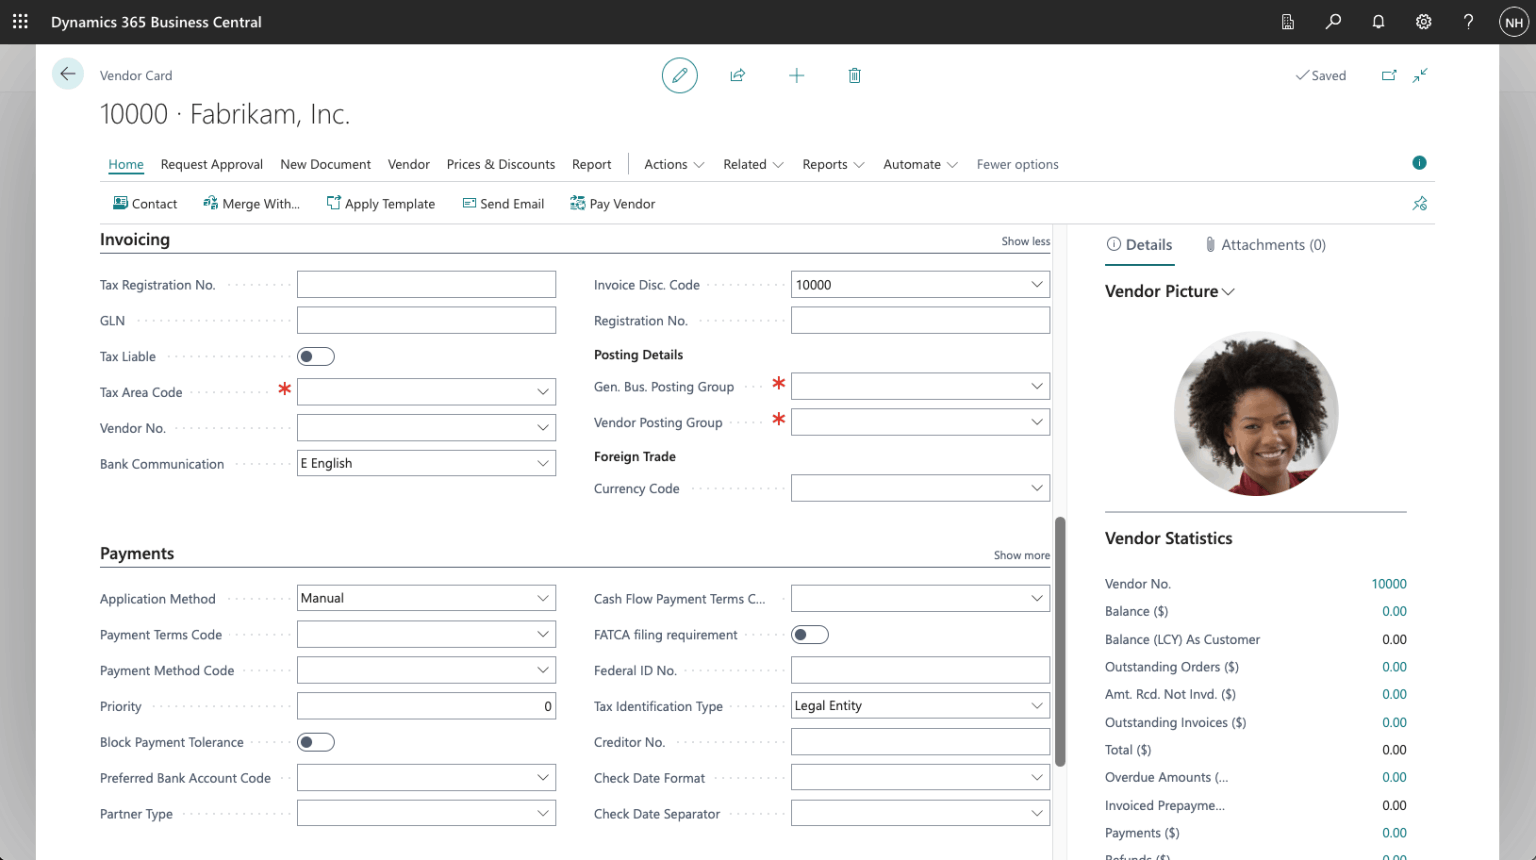The height and width of the screenshot is (860, 1536).
Task: Open help question mark icon
Action: click(x=1468, y=21)
